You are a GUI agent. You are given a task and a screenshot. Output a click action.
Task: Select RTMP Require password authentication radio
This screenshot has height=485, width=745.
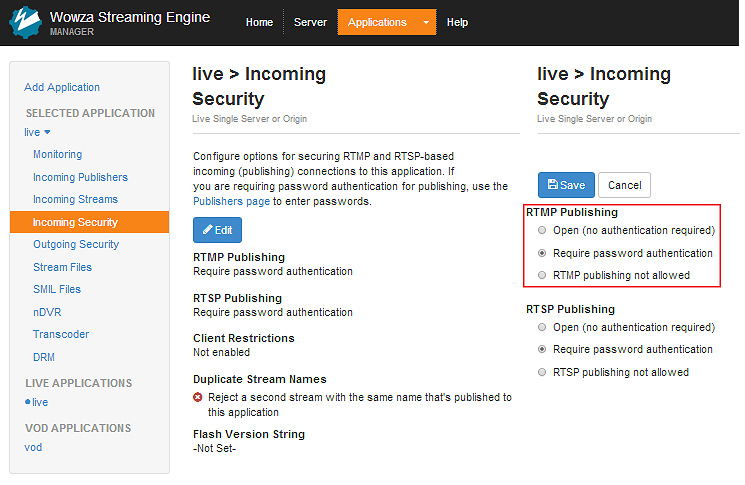(x=542, y=253)
